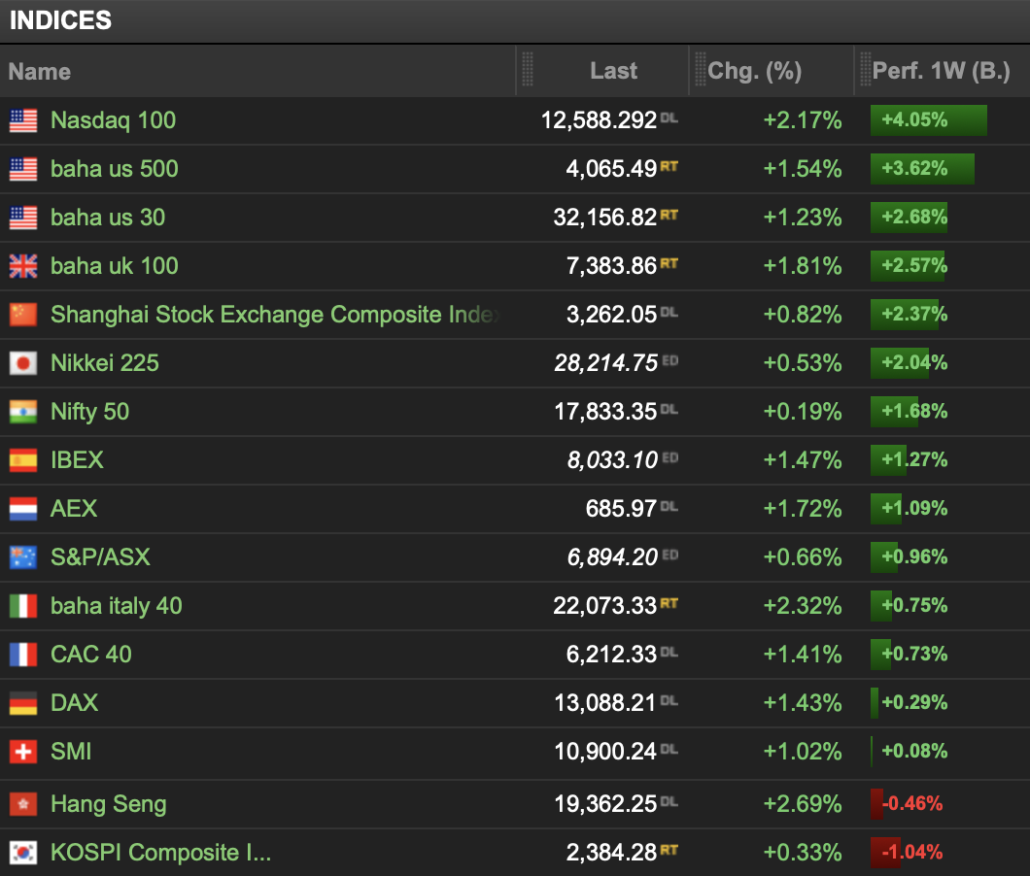Click the +2.69% change for Hang Seng
Screen dimensions: 1030x876
pos(802,804)
